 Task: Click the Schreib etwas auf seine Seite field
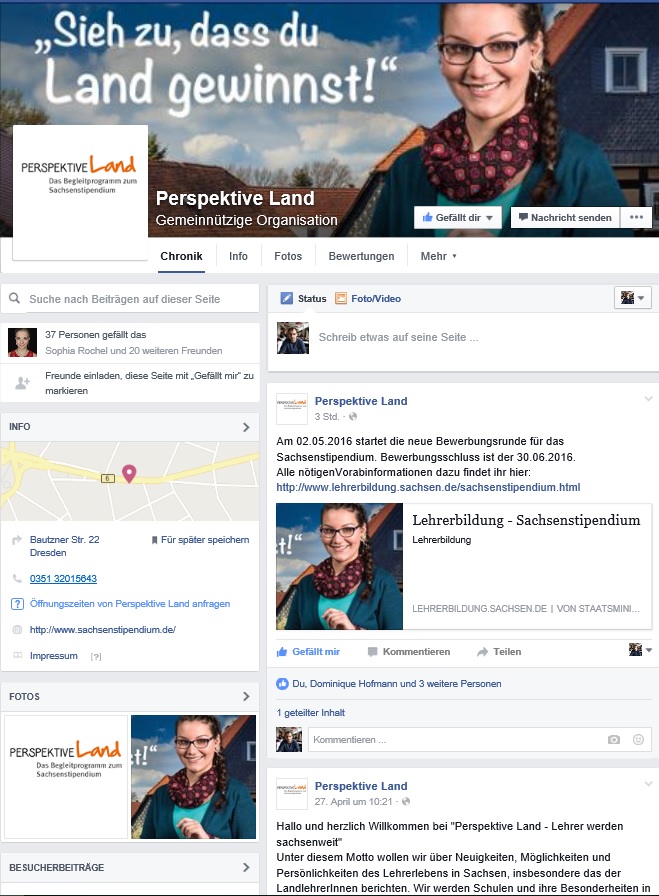click(398, 337)
